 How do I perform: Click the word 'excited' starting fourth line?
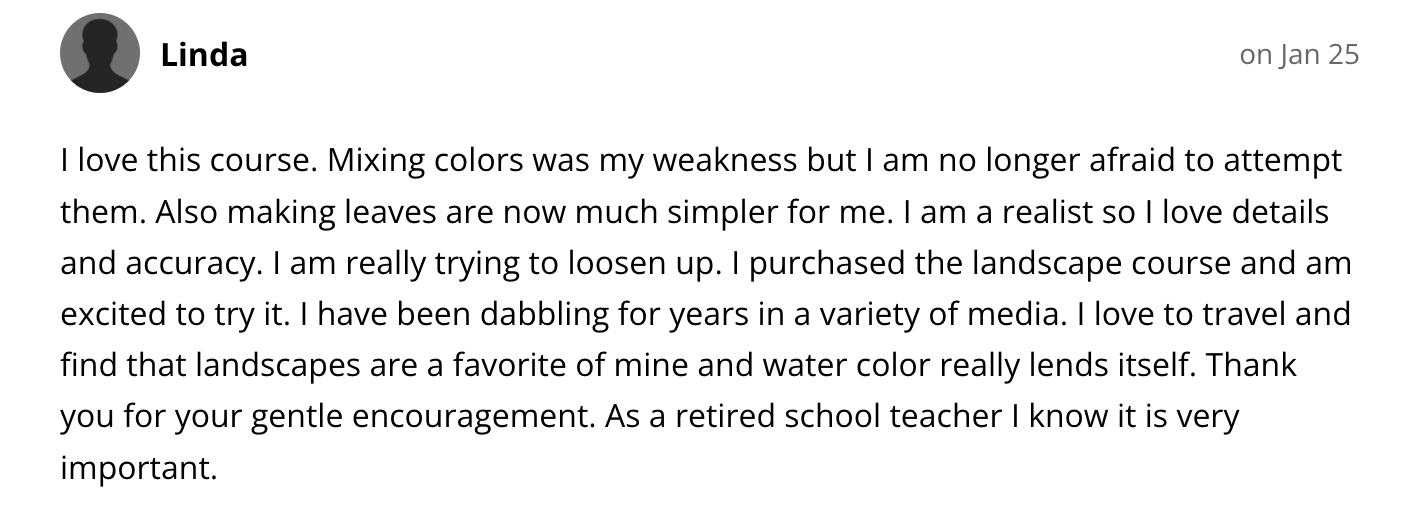[x=107, y=314]
